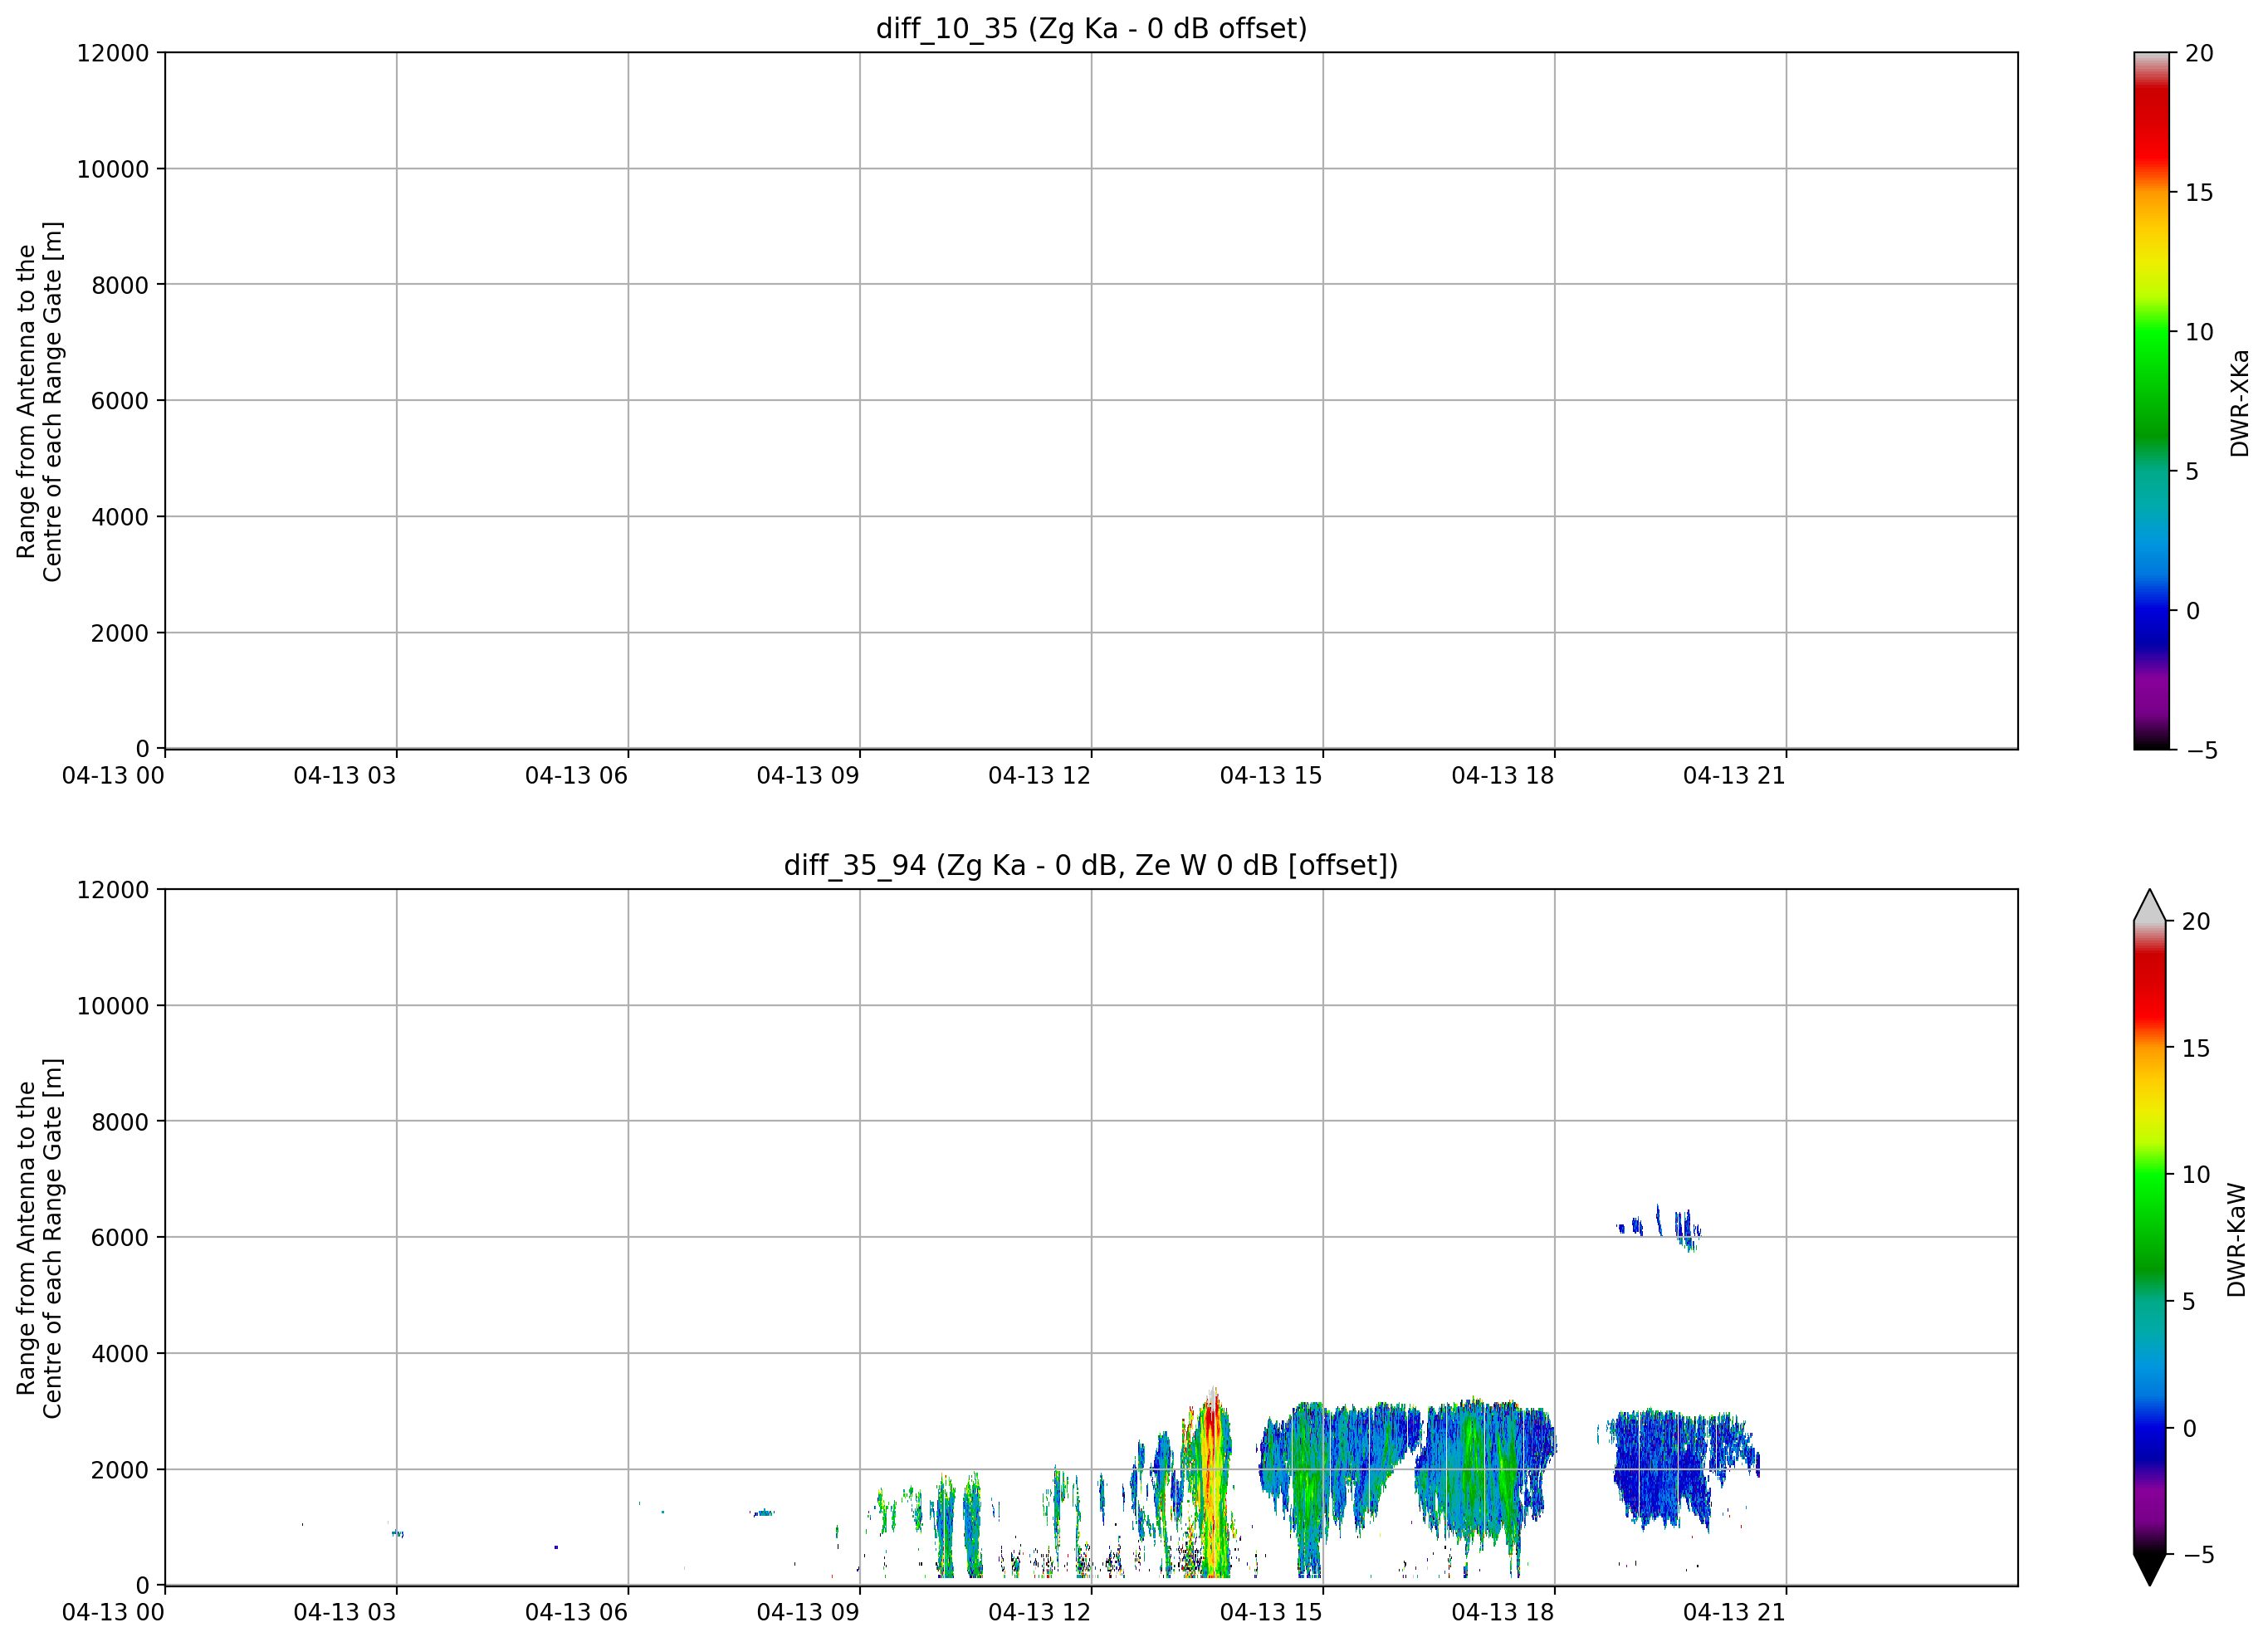Click the 04-13 00 tick label in bottom plot
The image size is (2268, 1642).
(113, 1612)
